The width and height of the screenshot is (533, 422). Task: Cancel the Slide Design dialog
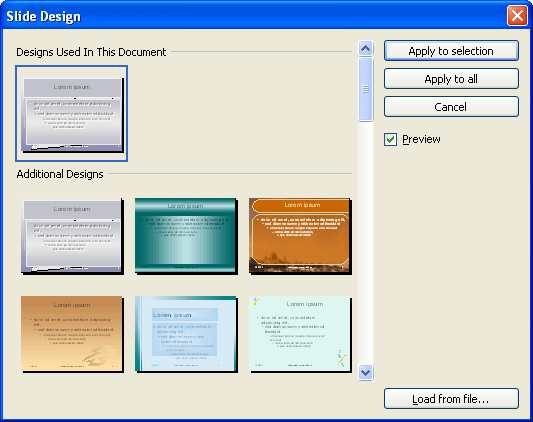[x=451, y=107]
